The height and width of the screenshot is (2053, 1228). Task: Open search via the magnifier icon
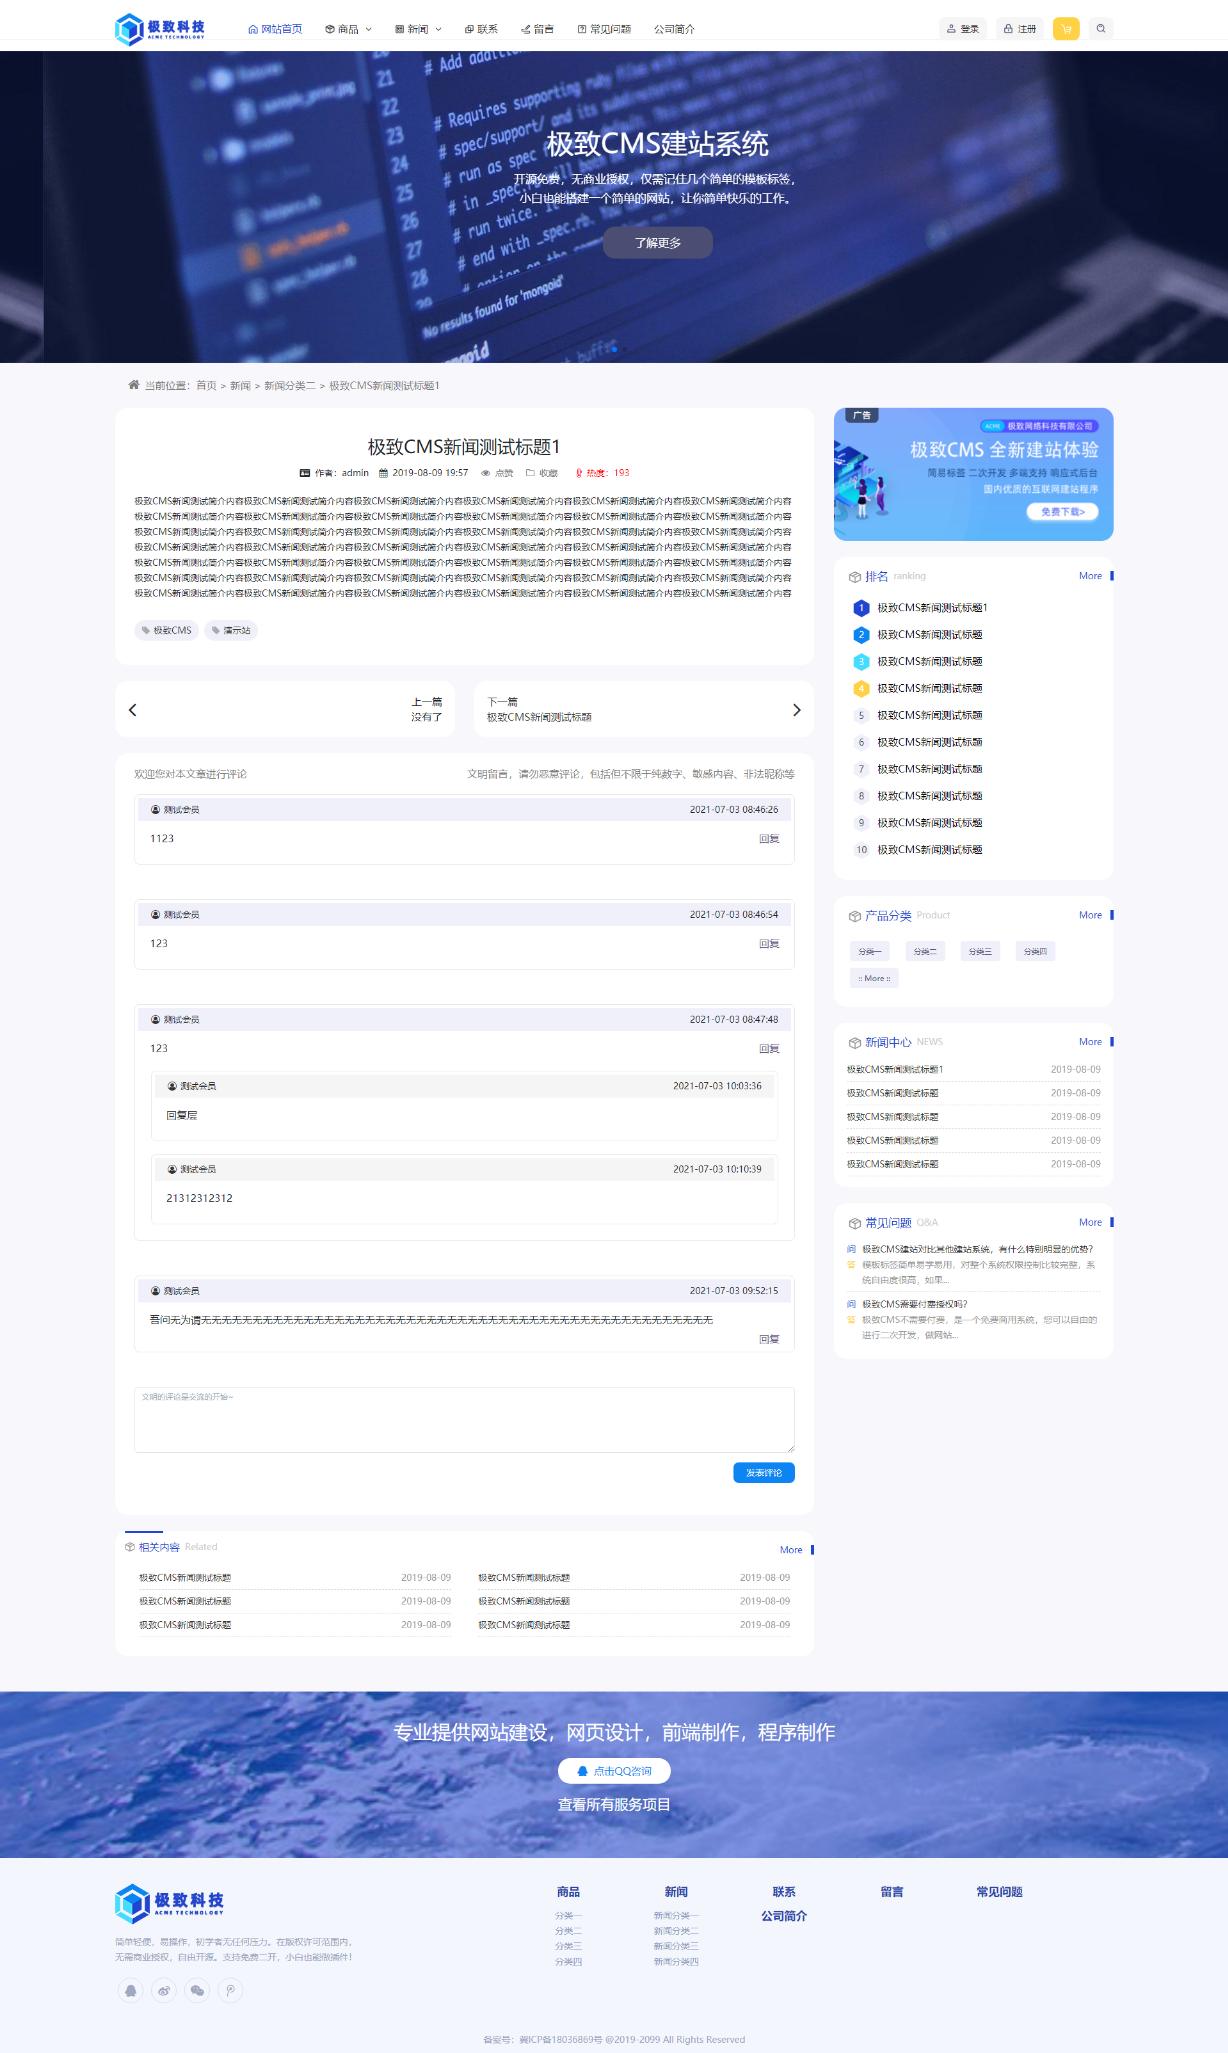[x=1101, y=29]
